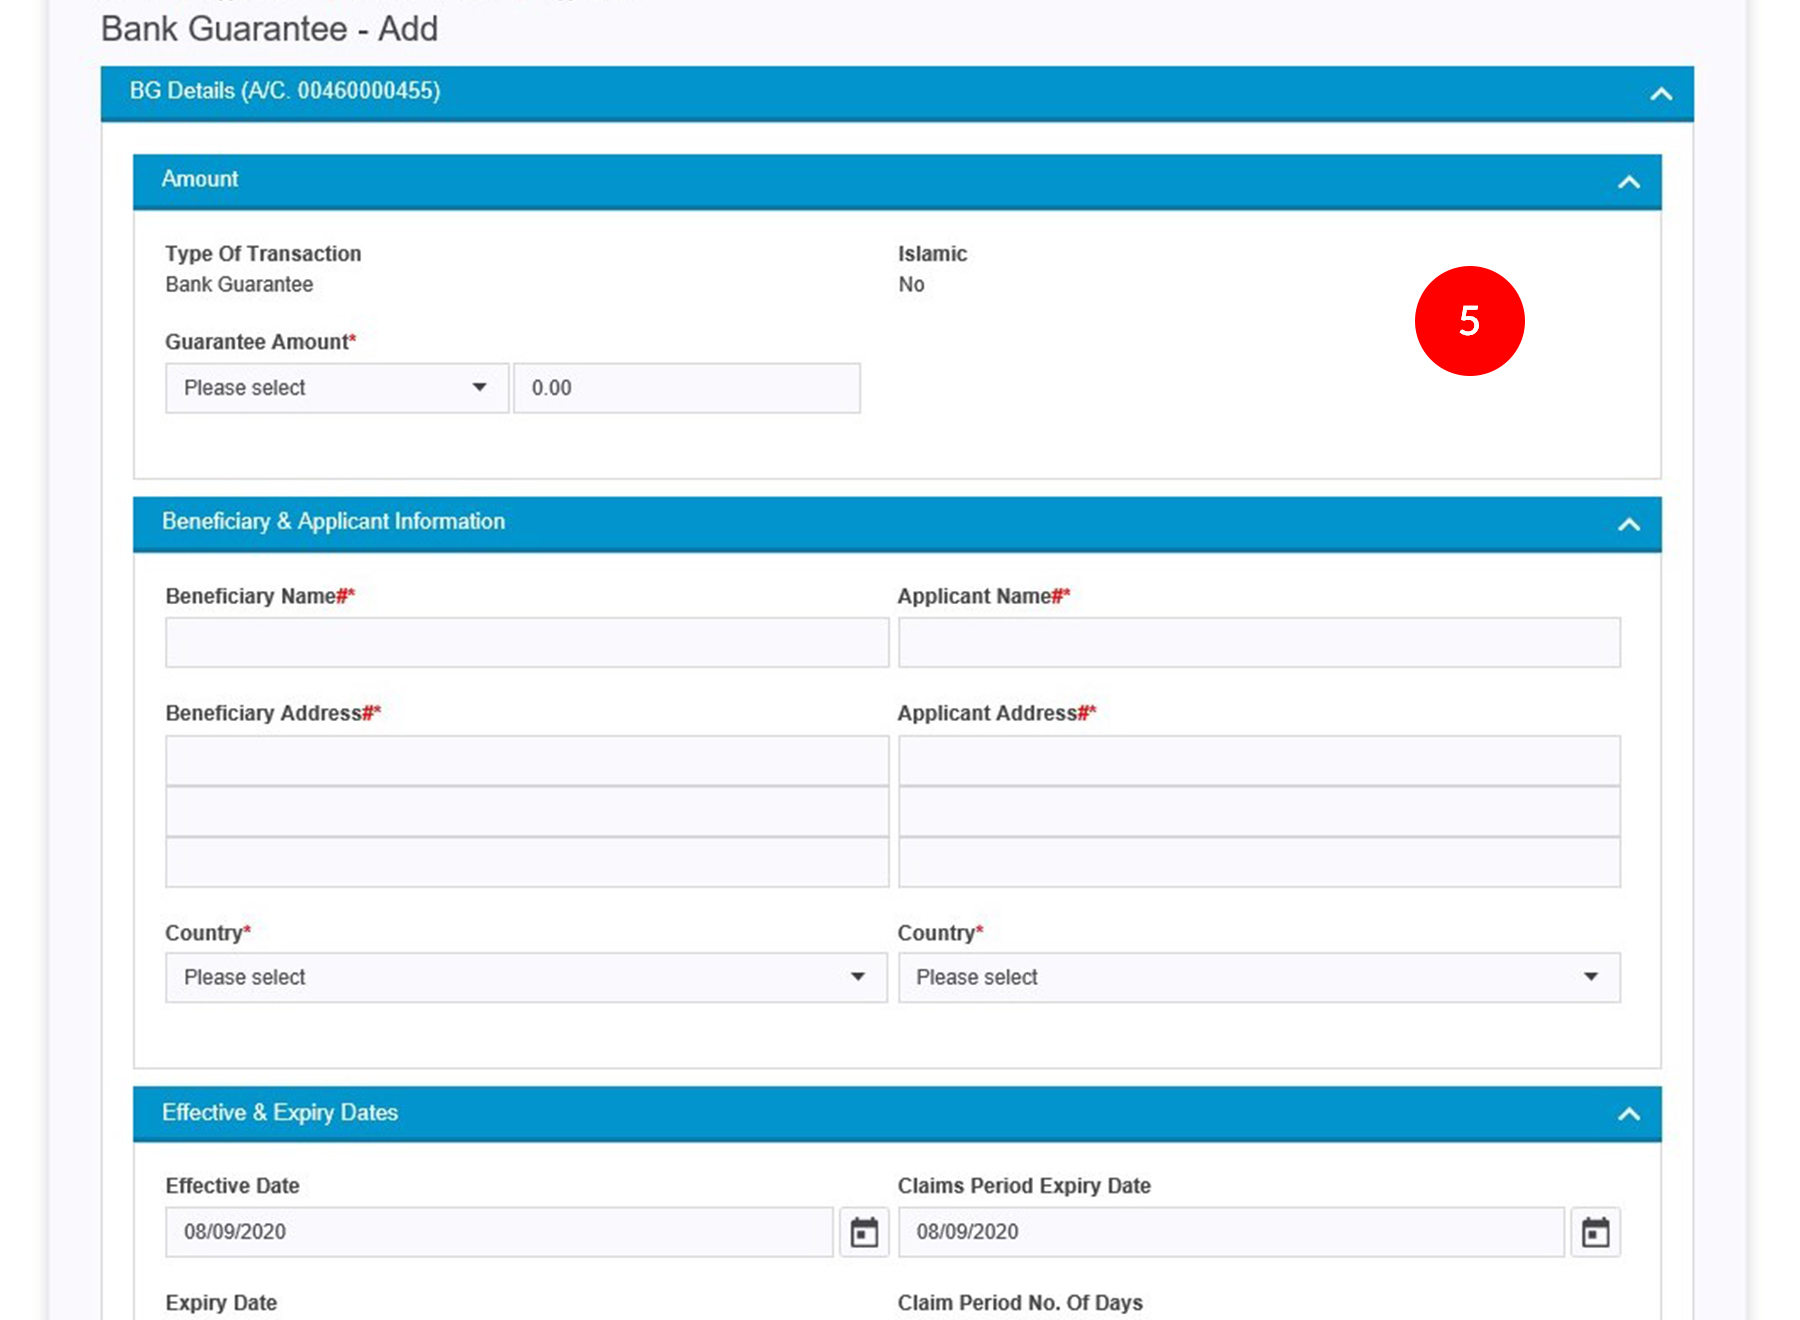Click third line of Beneficiary Address
The image size is (1800, 1320).
[x=526, y=862]
